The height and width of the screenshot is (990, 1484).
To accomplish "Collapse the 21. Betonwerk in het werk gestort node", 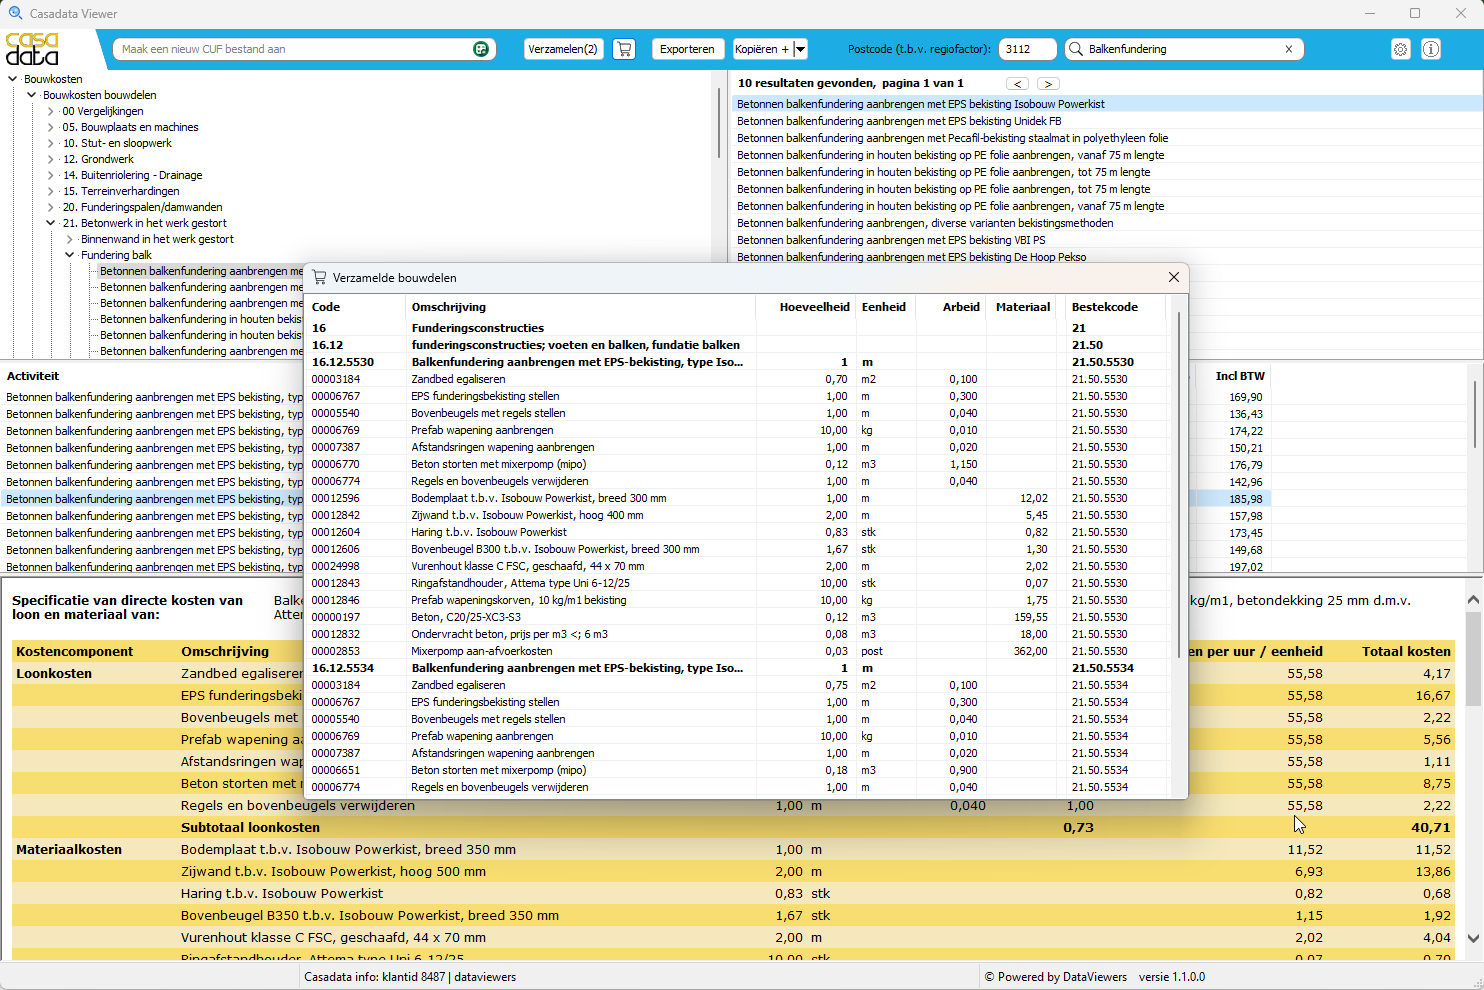I will click(50, 223).
